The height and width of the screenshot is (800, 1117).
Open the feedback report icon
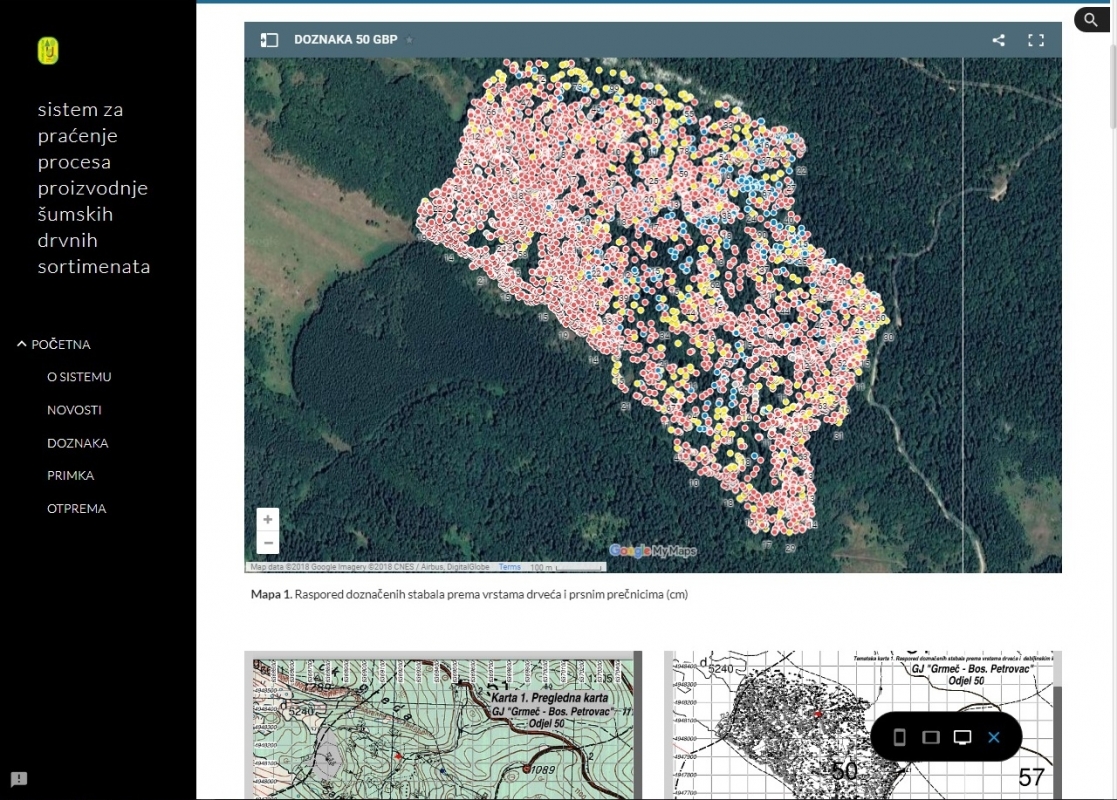(x=19, y=779)
